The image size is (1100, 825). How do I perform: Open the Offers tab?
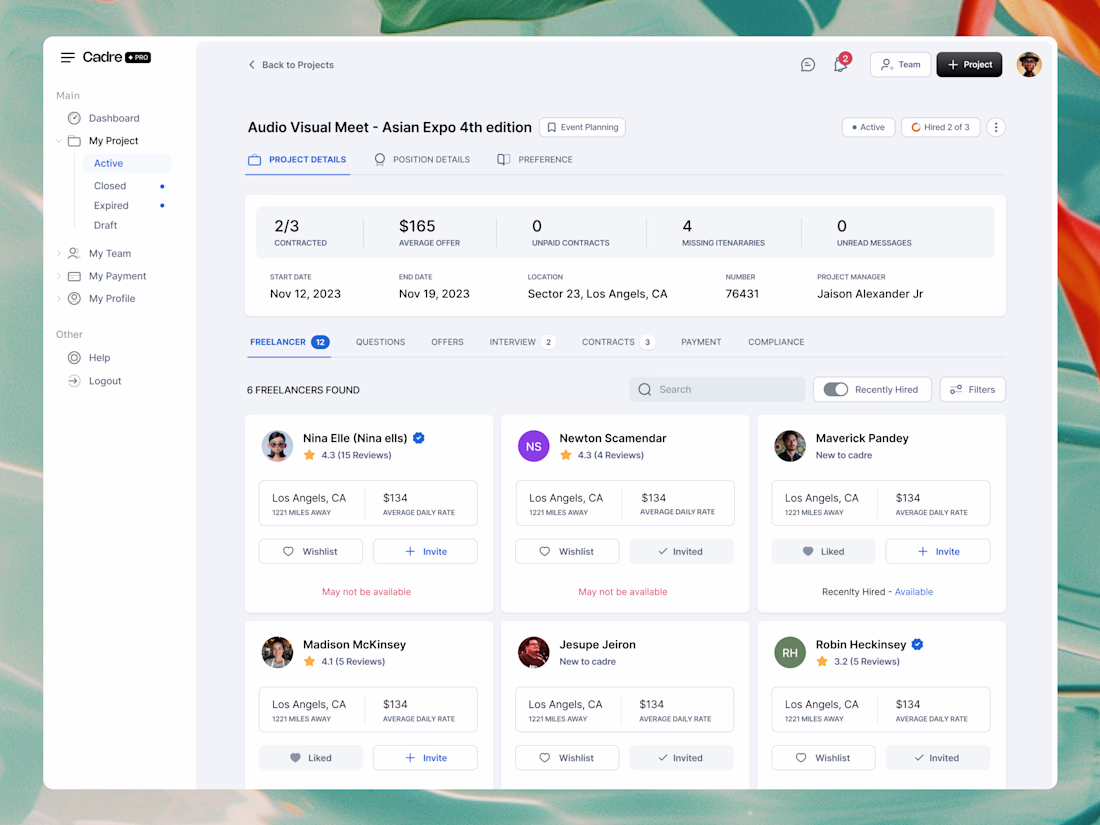(x=447, y=342)
